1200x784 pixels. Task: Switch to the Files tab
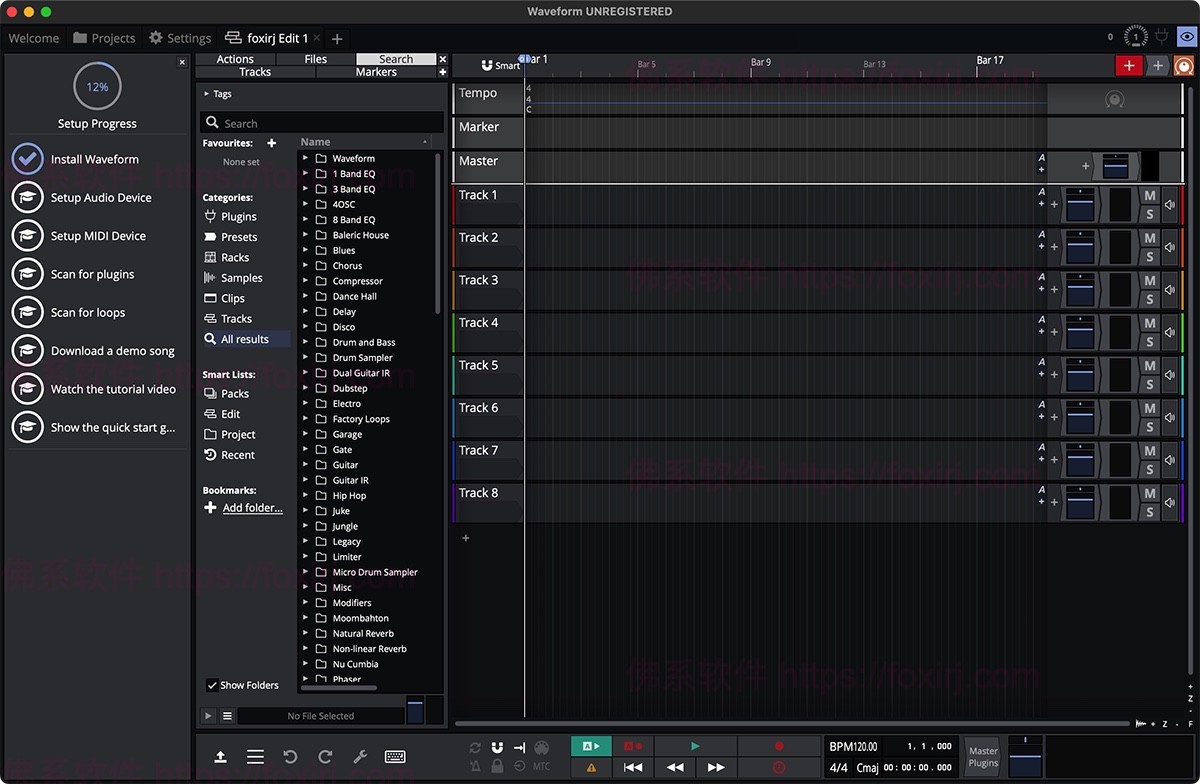coord(315,58)
